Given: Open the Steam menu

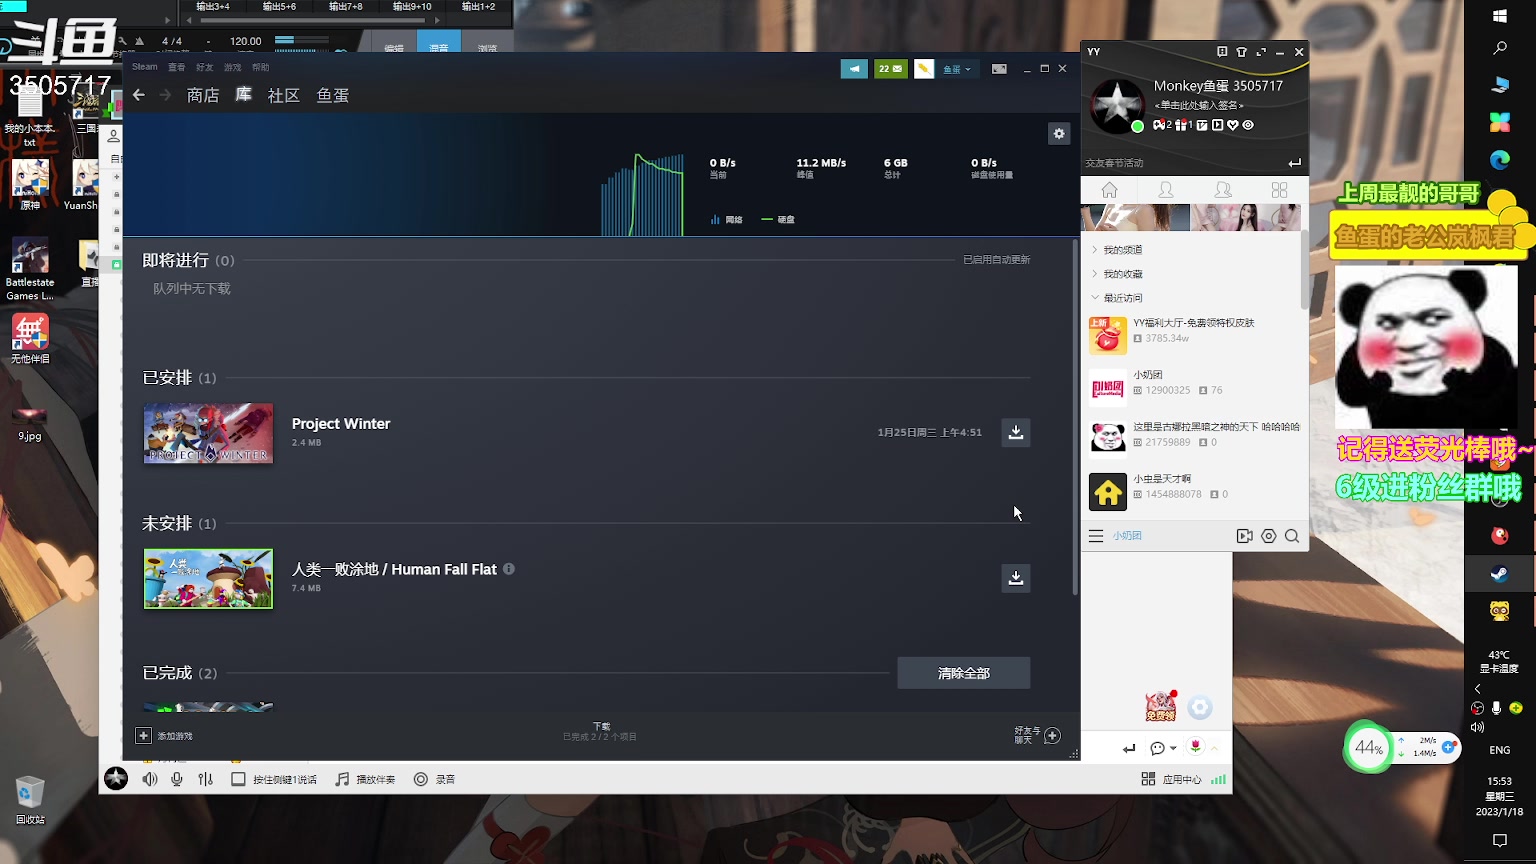Looking at the screenshot, I should [145, 67].
